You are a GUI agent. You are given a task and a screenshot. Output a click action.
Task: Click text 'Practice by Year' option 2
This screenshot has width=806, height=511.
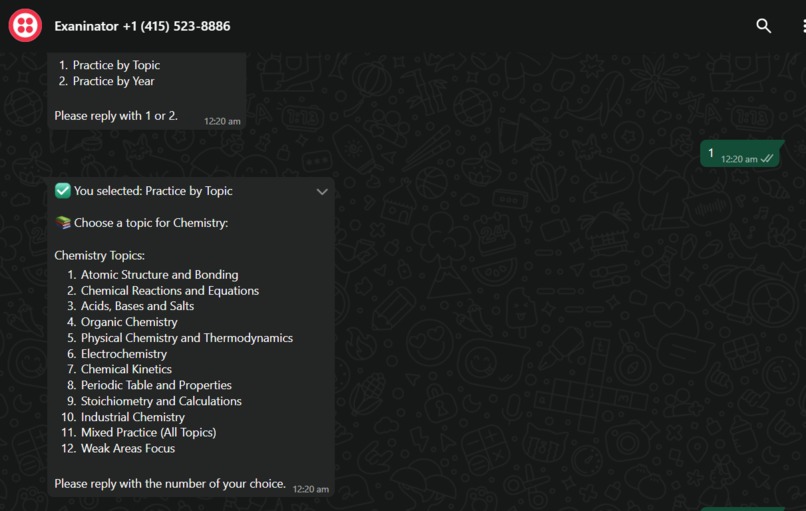click(x=113, y=81)
